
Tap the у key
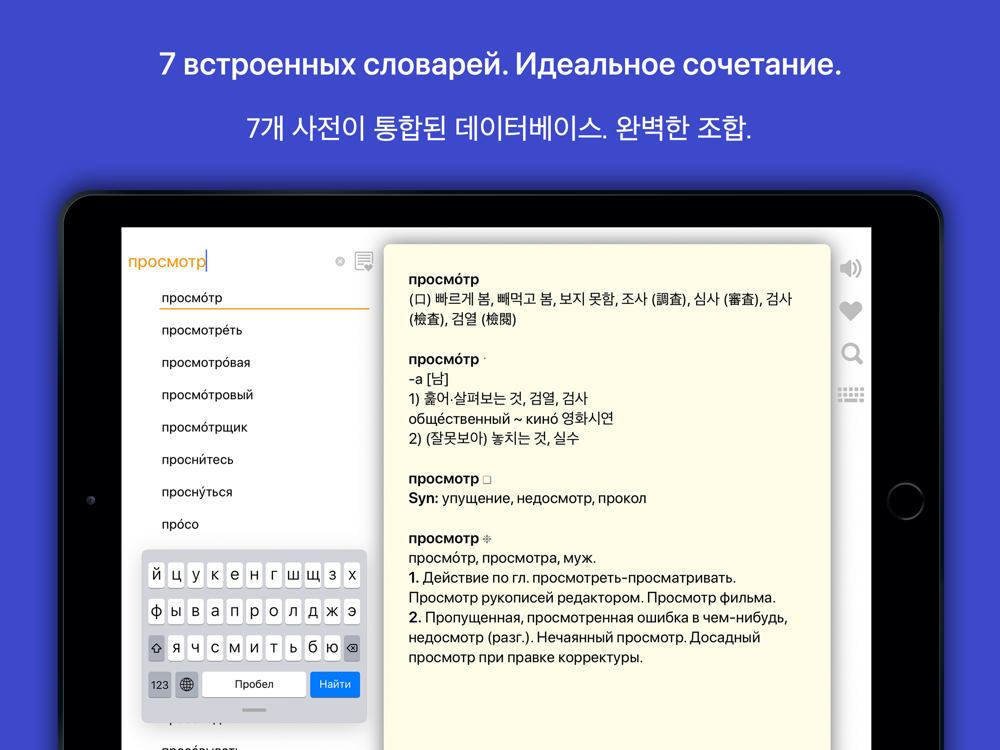click(196, 575)
